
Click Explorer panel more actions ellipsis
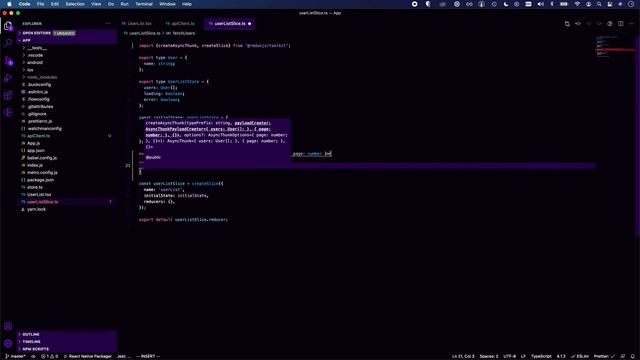[x=108, y=24]
